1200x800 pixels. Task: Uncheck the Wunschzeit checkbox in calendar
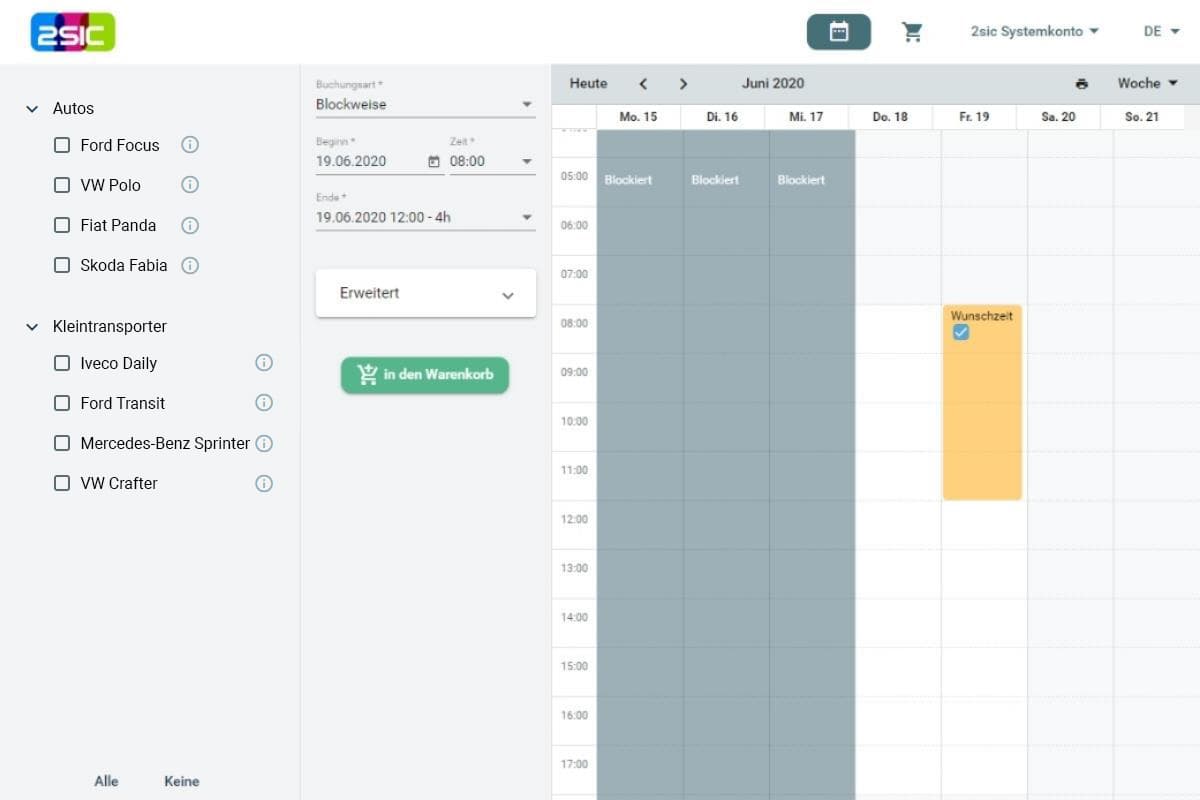click(961, 333)
